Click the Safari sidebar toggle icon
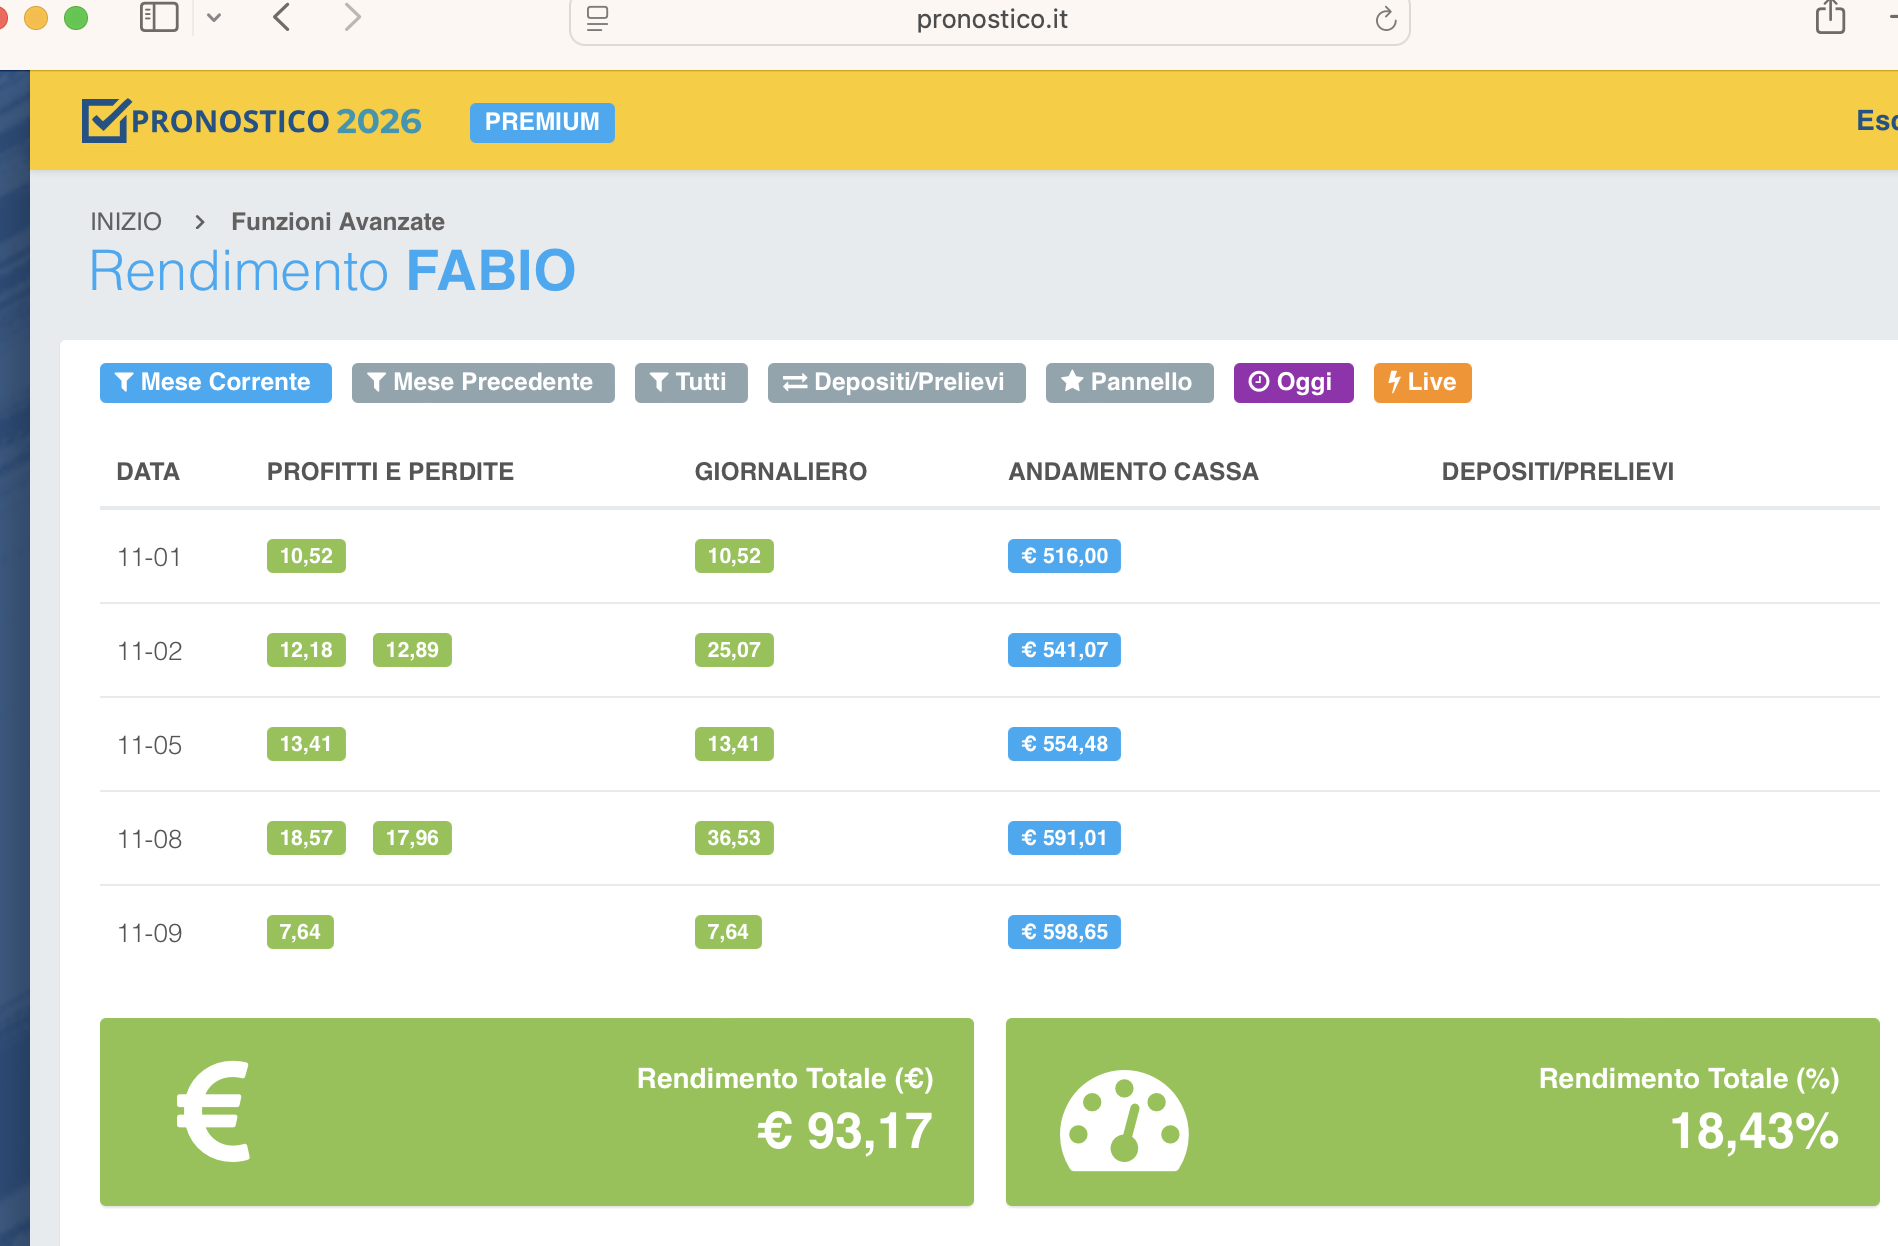Screen dimensions: 1898x1246 tap(159, 17)
